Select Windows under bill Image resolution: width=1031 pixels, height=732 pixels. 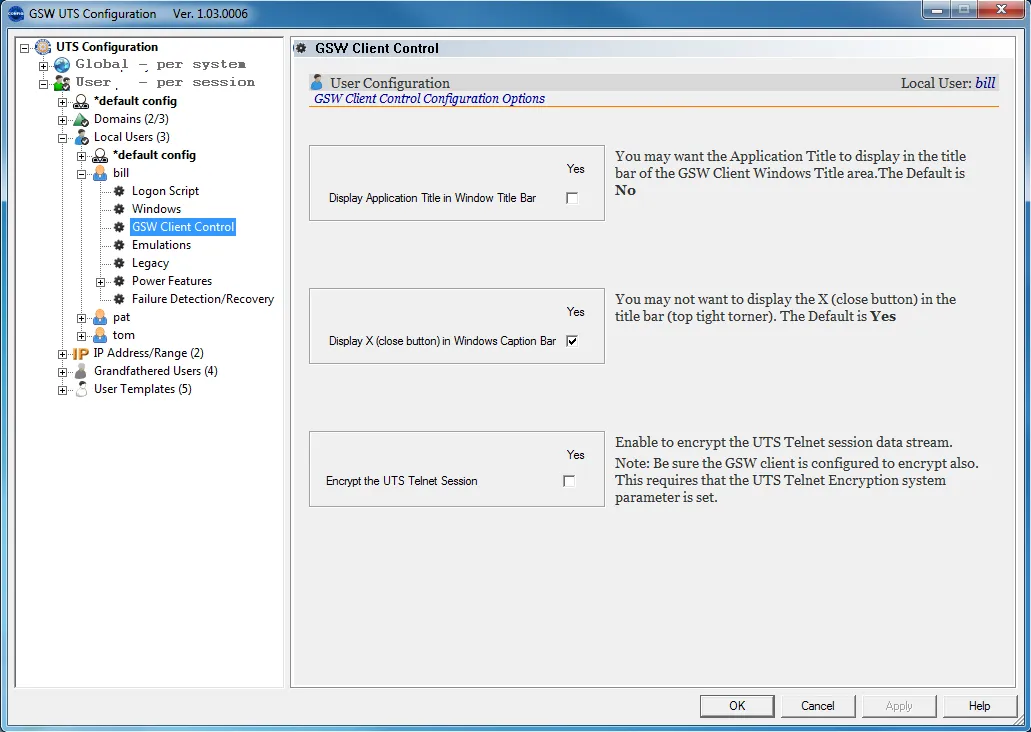[156, 208]
